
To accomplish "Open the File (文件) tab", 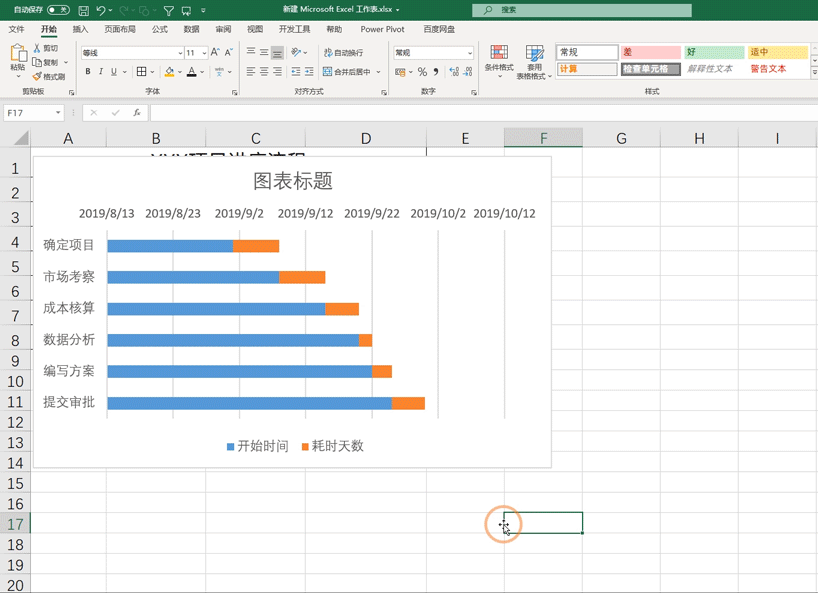I will click(16, 29).
